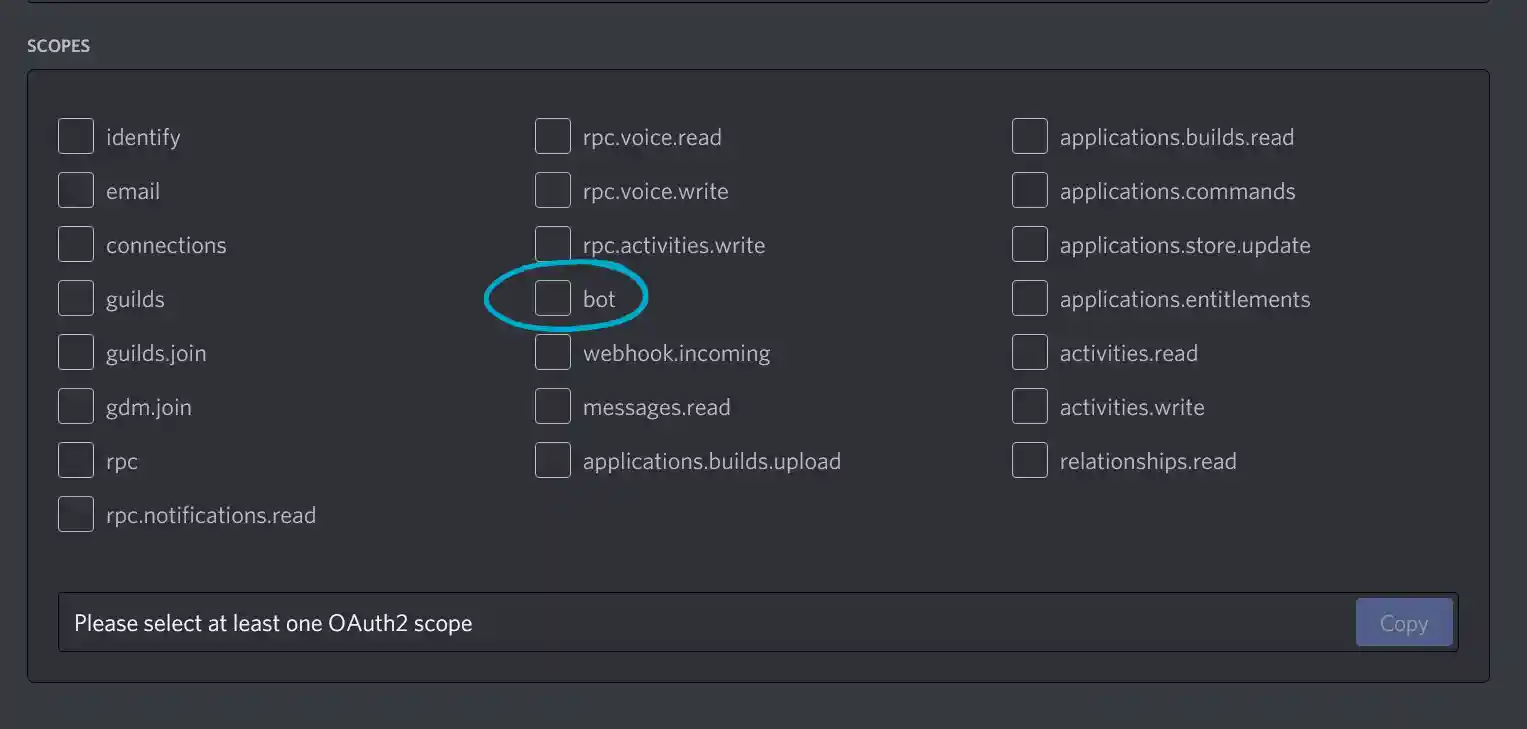Enable the connections scope
The height and width of the screenshot is (729, 1527).
pos(75,244)
